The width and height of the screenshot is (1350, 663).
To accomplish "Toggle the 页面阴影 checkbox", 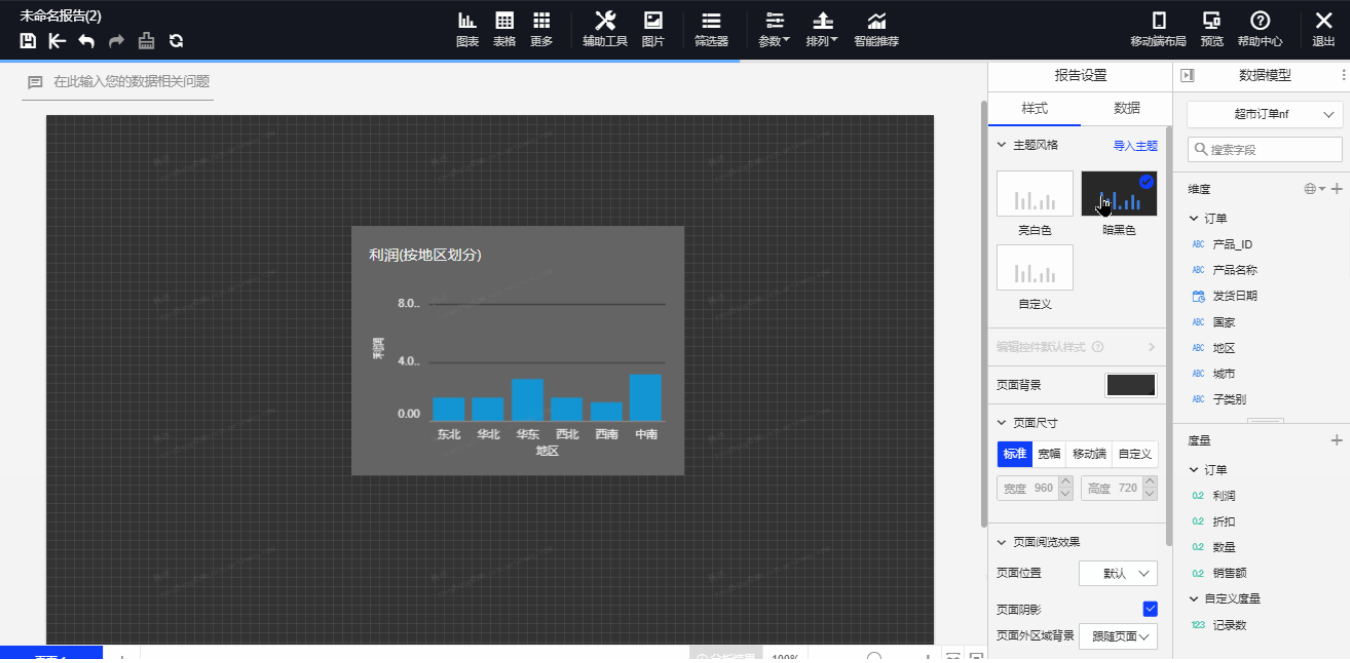I will coord(1150,609).
